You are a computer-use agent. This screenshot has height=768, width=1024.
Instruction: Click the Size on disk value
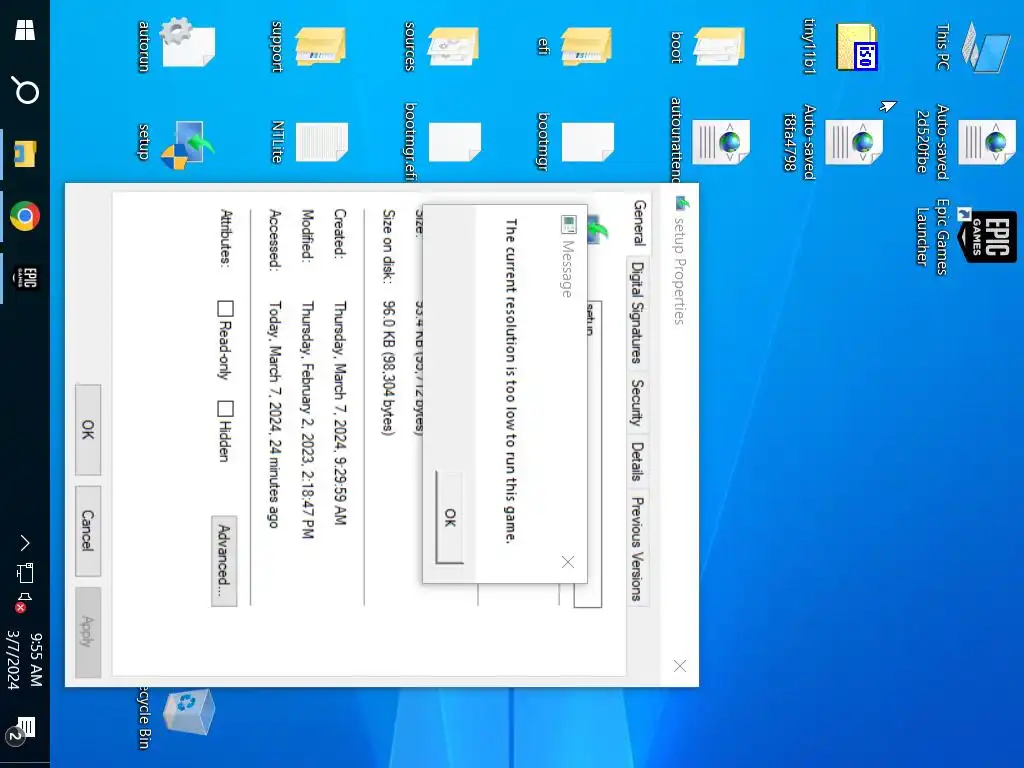(389, 367)
